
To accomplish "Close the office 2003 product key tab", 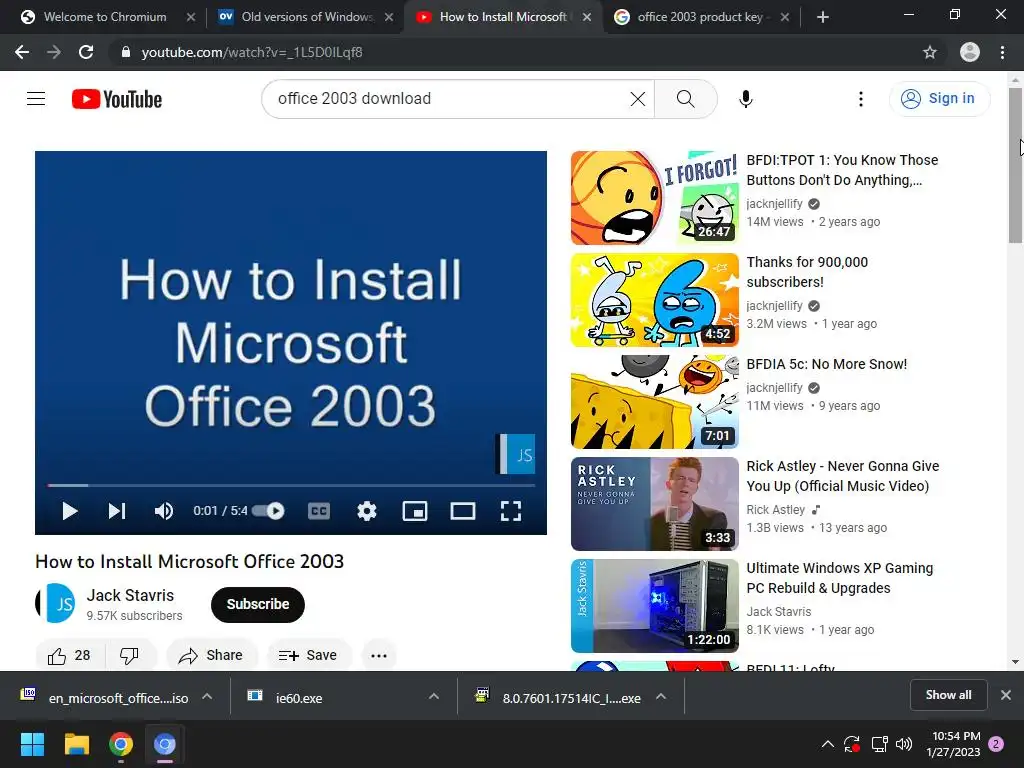I will 785,17.
